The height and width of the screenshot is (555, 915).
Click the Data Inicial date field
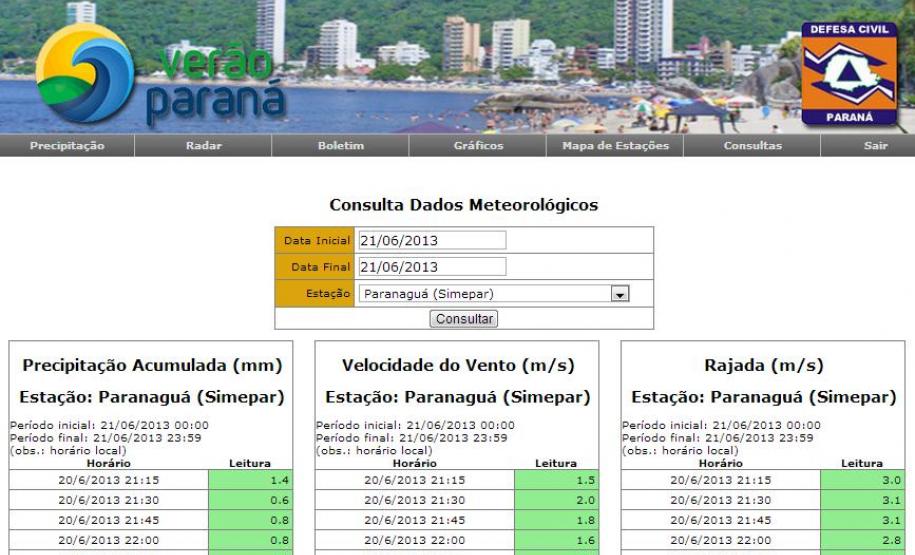pos(431,241)
